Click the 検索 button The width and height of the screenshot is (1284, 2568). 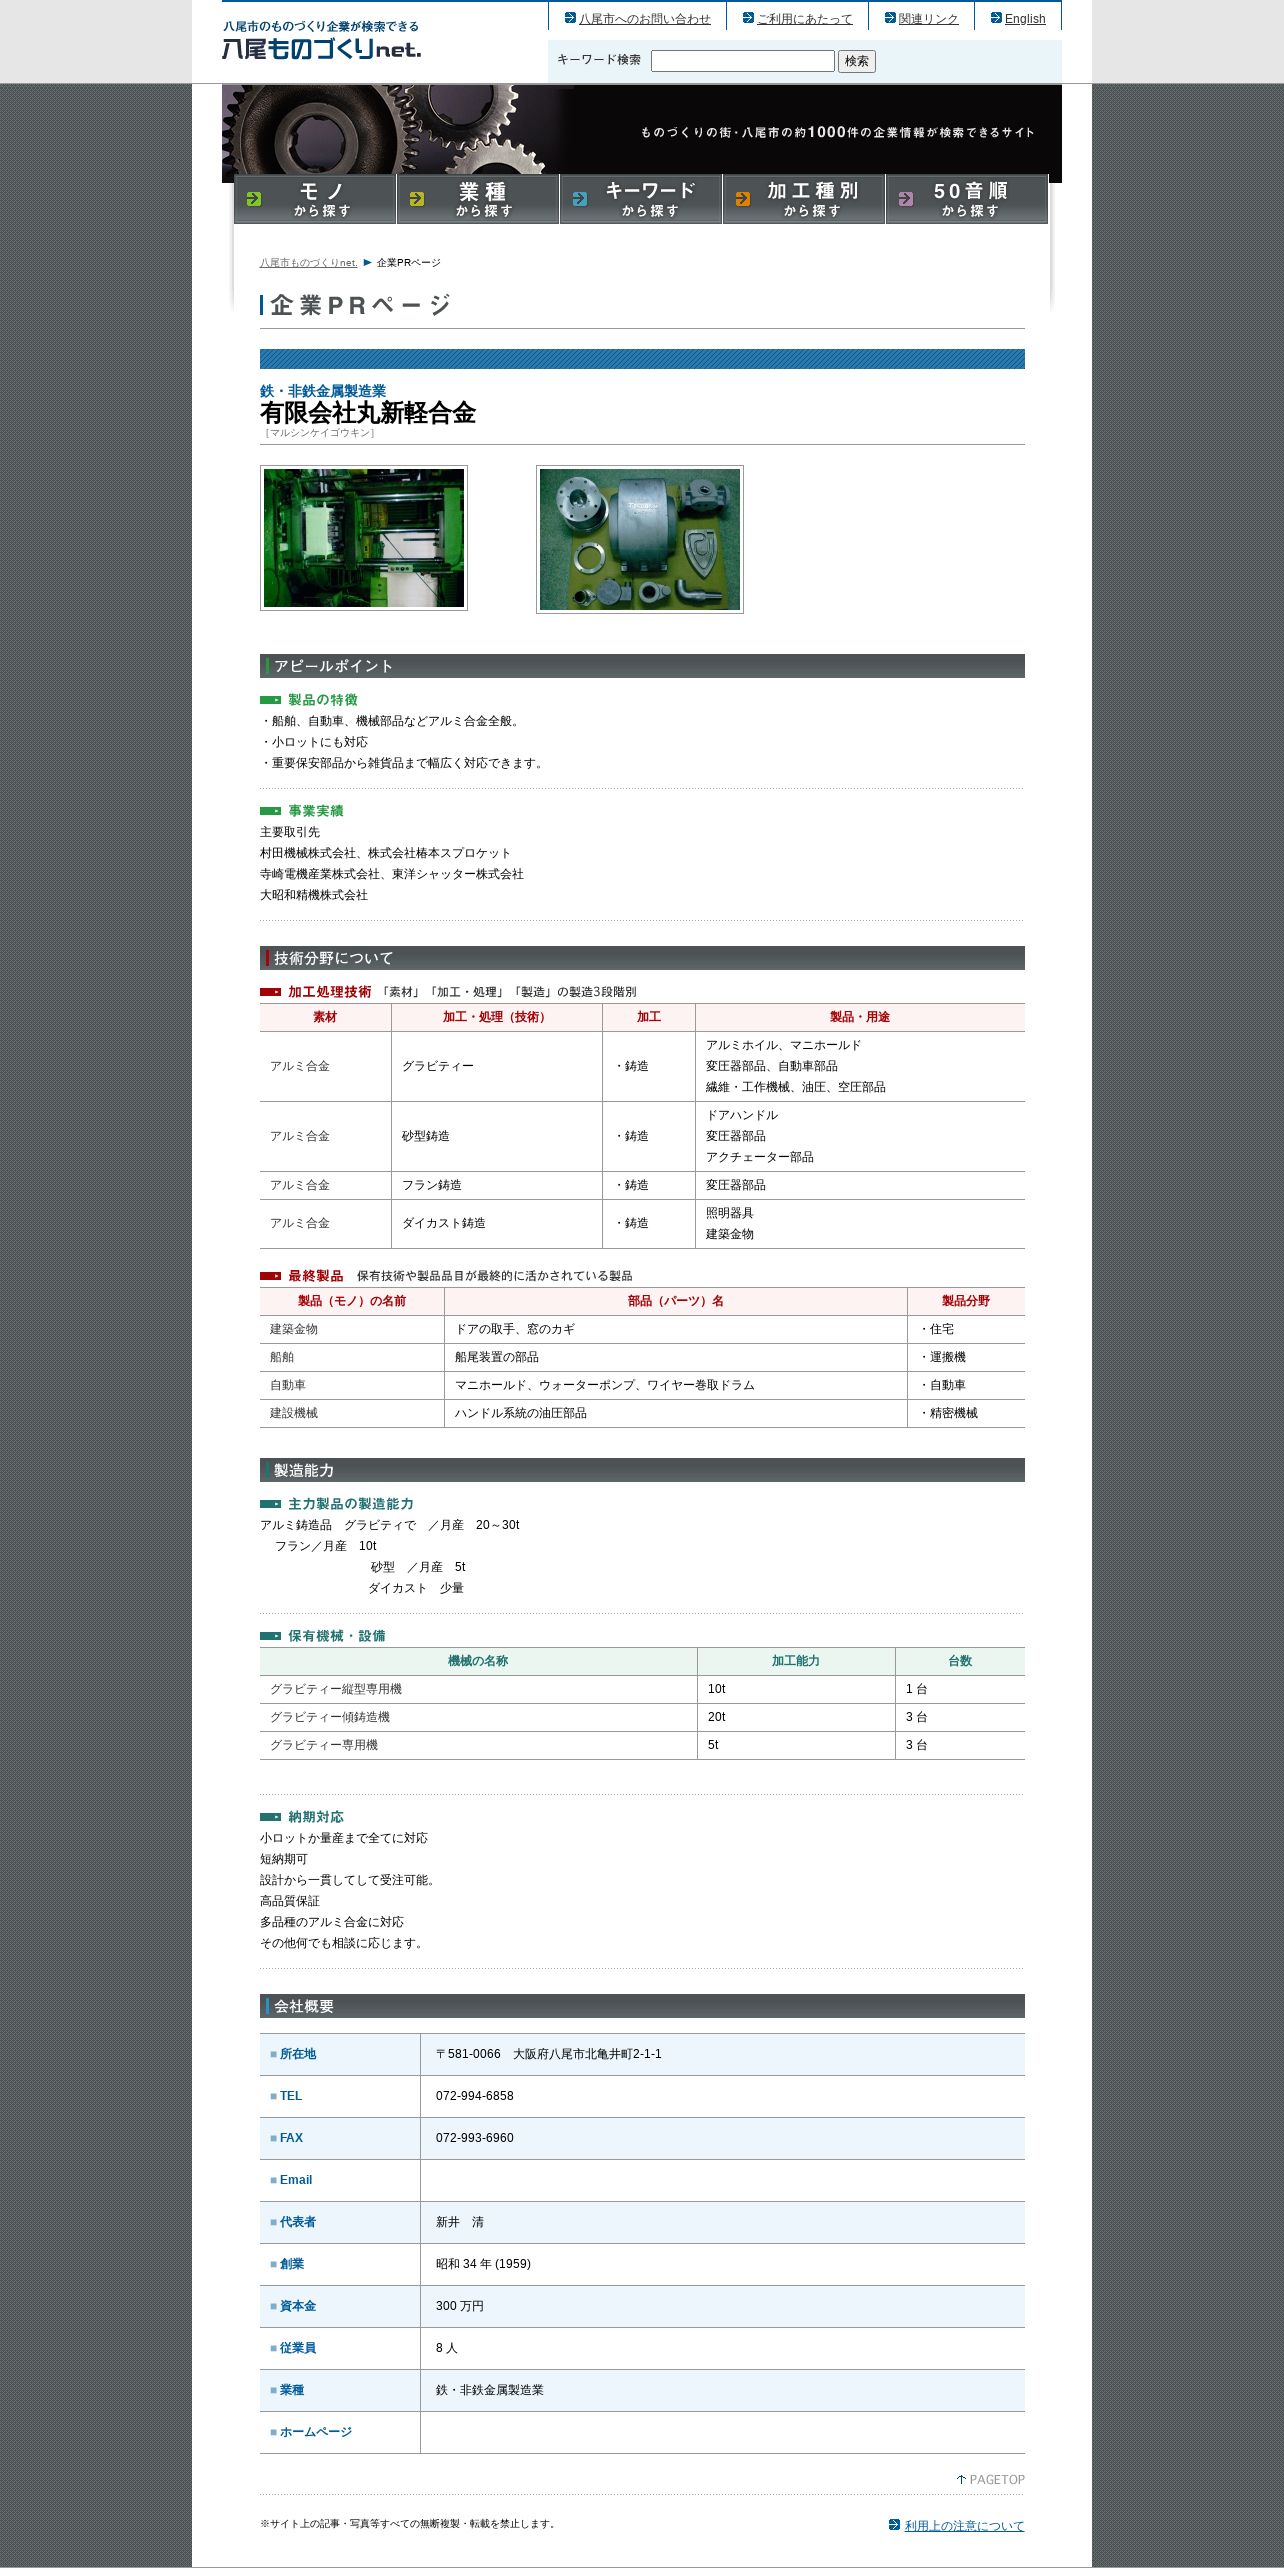(x=857, y=61)
